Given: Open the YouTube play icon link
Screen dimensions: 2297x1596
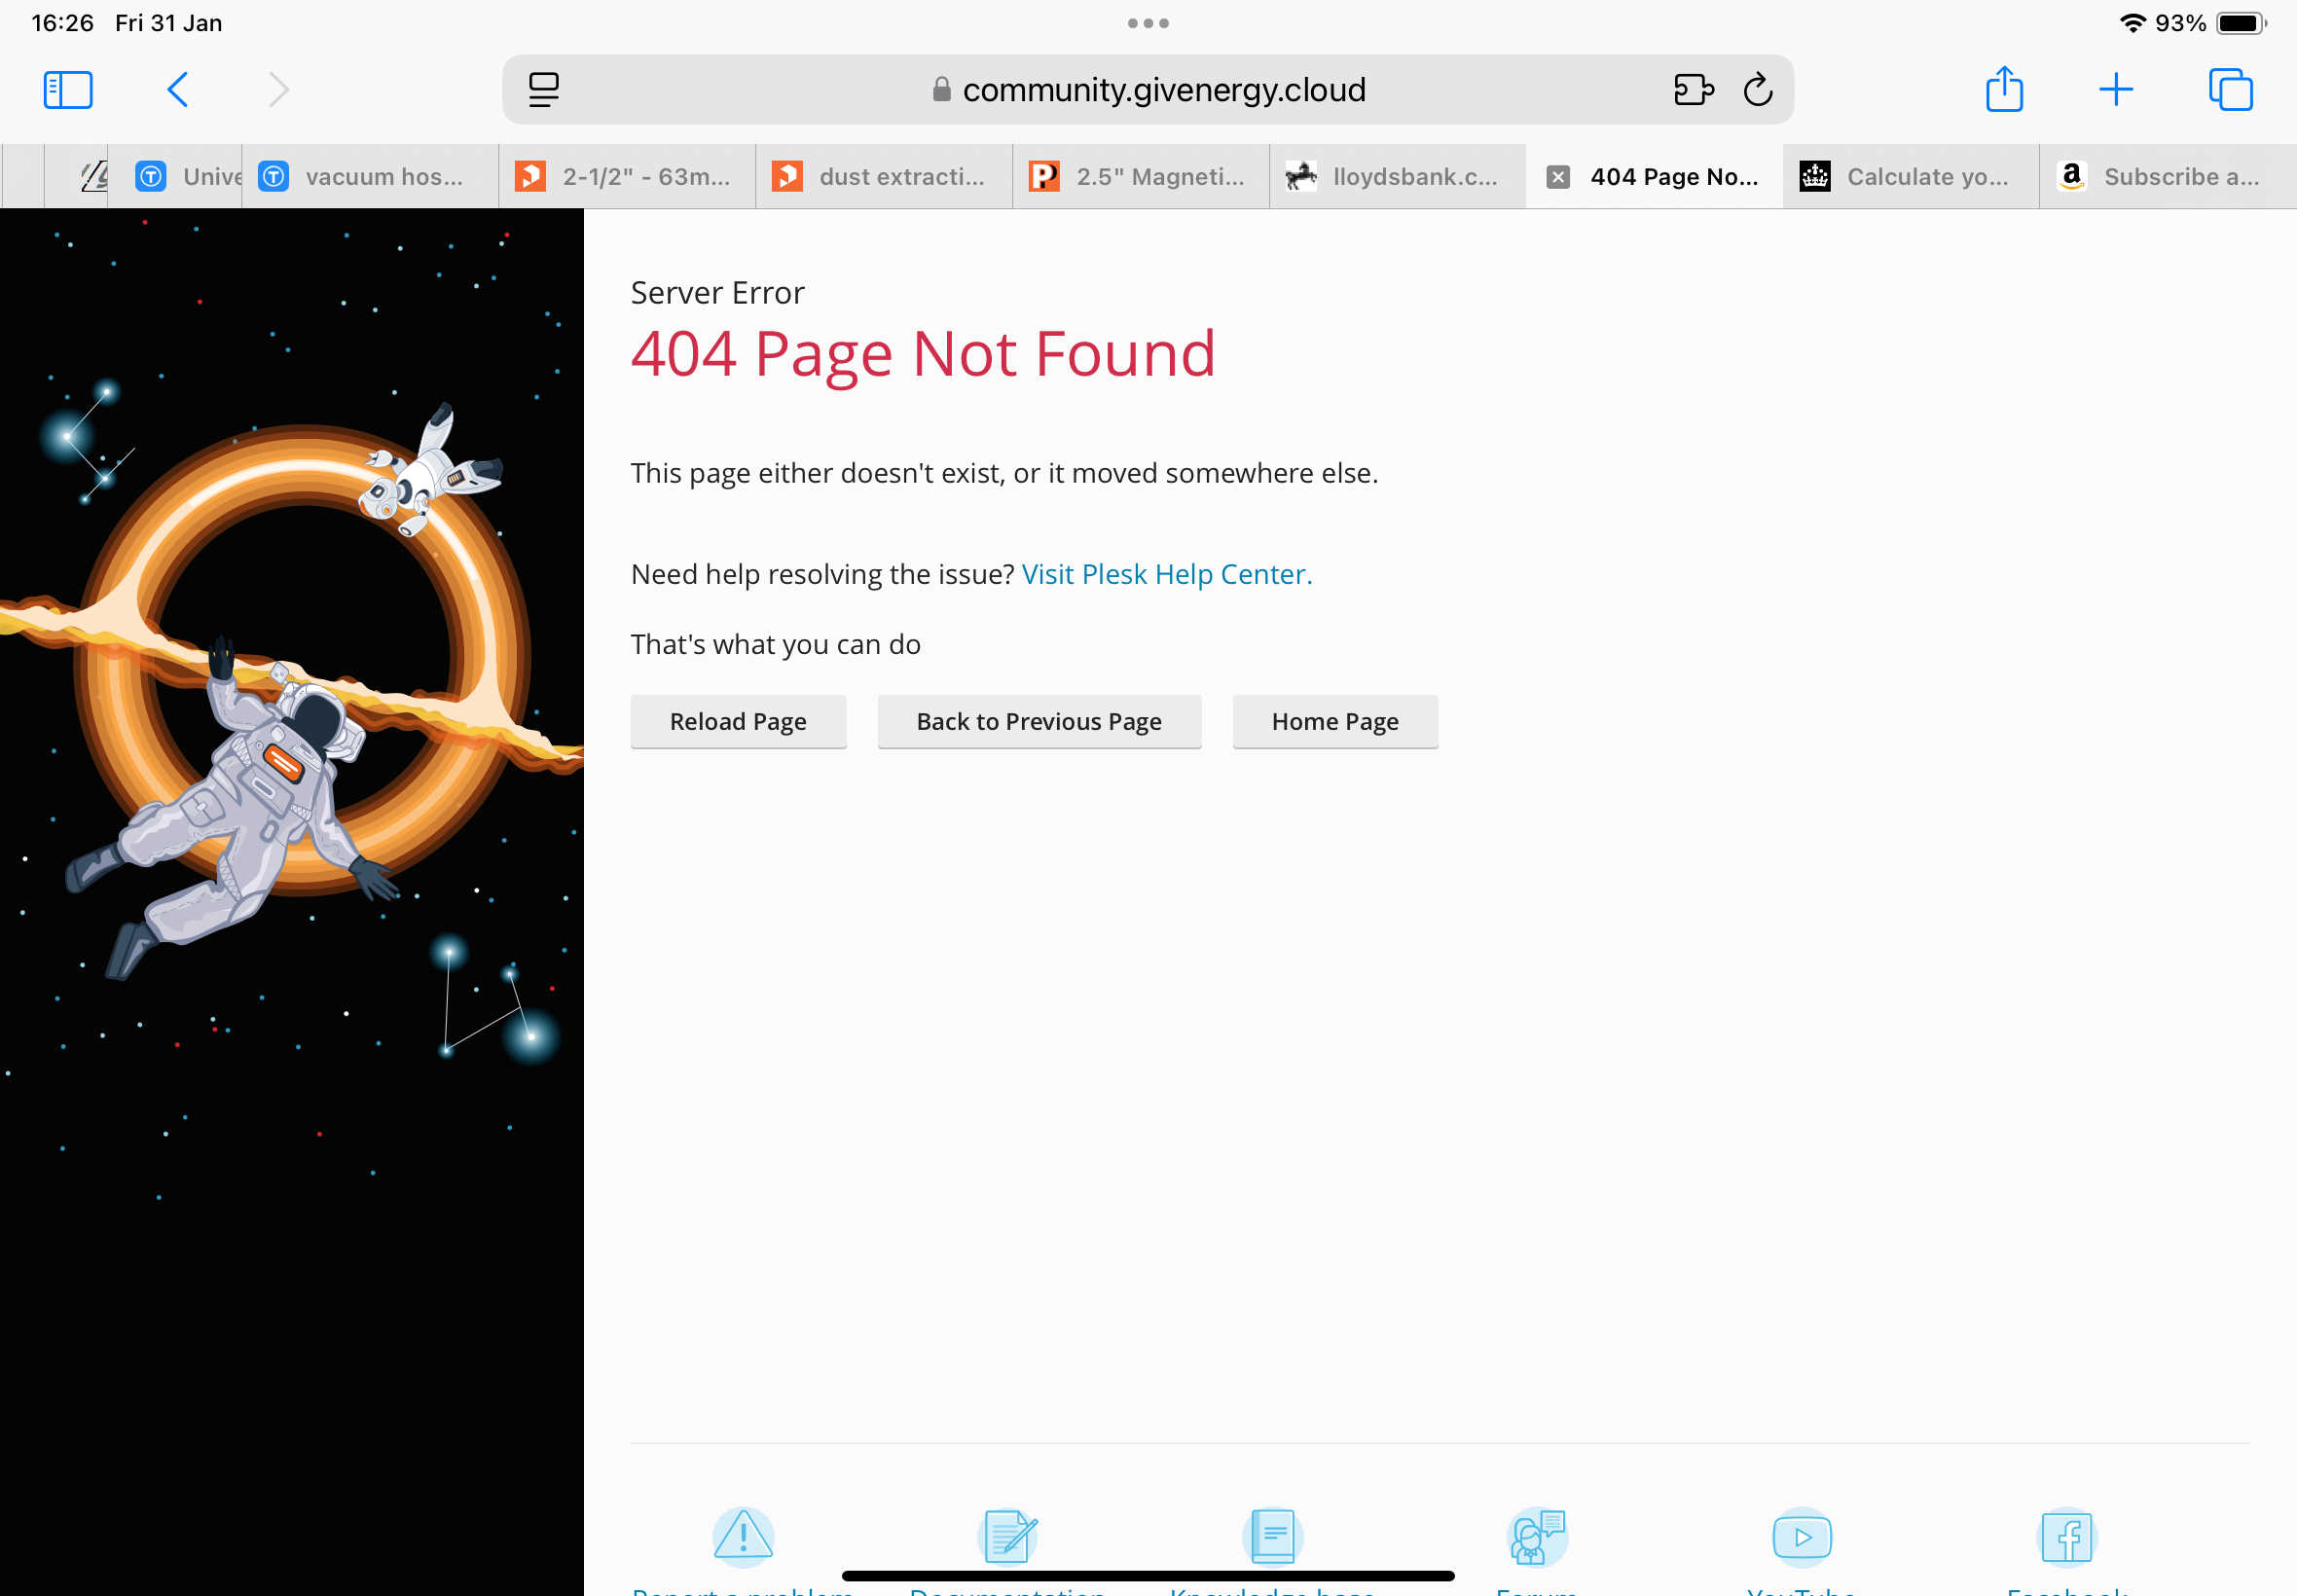Looking at the screenshot, I should [1802, 1537].
